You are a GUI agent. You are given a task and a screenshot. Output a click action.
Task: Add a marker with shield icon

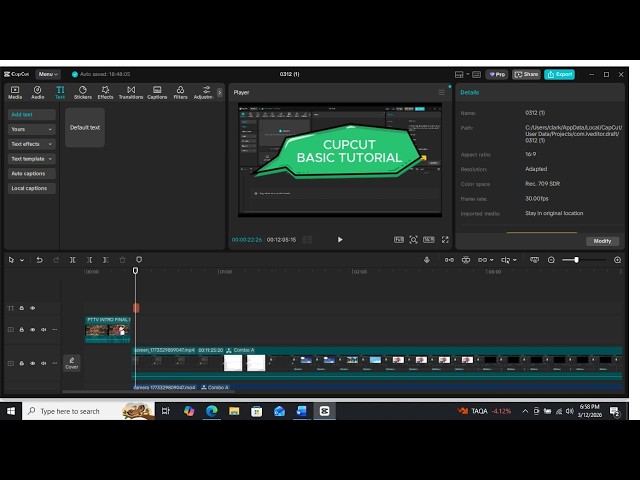pos(139,260)
